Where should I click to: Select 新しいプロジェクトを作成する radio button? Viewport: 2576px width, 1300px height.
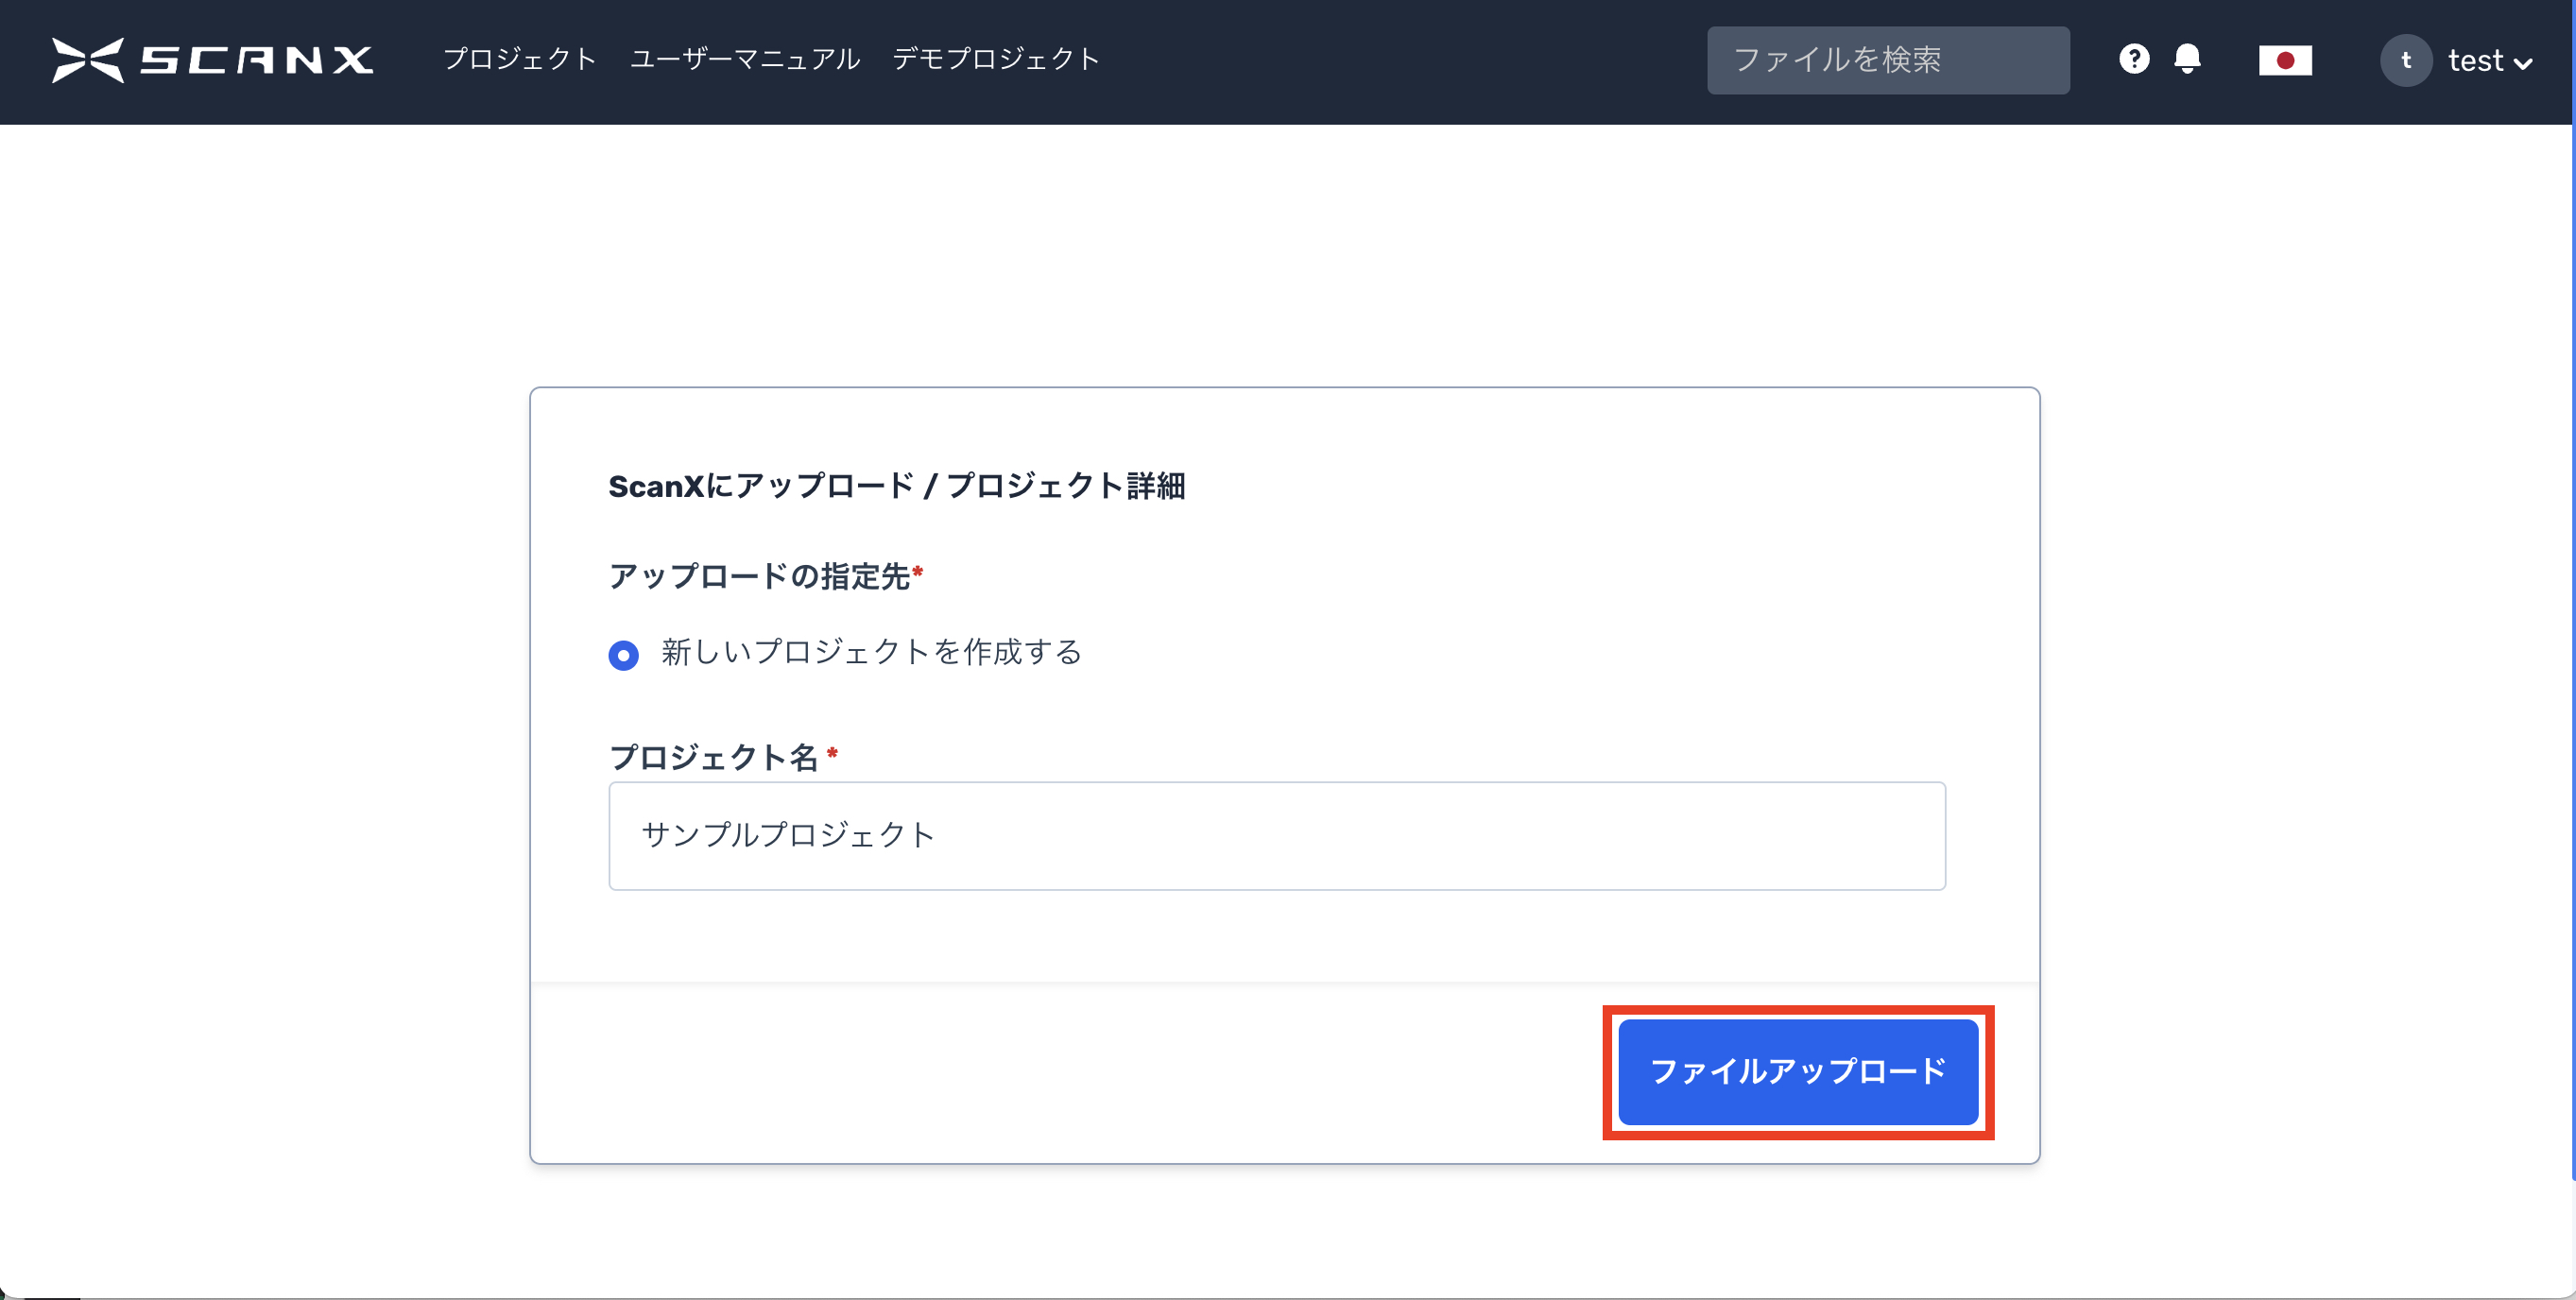pyautogui.click(x=623, y=655)
